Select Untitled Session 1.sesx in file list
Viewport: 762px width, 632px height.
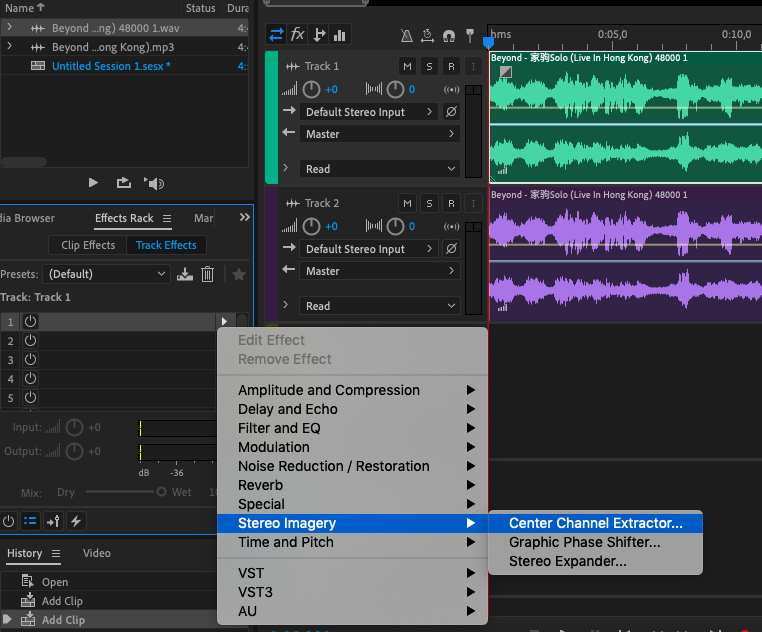coord(110,66)
